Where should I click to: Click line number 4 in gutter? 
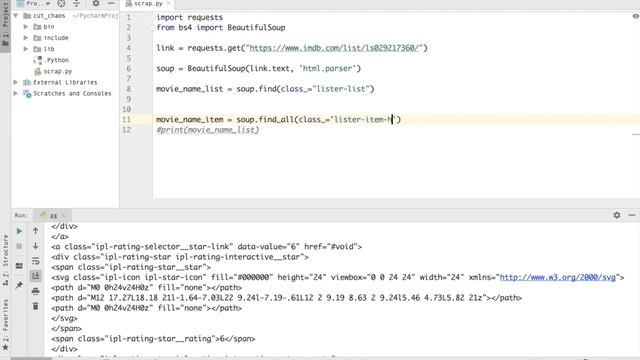129,48
